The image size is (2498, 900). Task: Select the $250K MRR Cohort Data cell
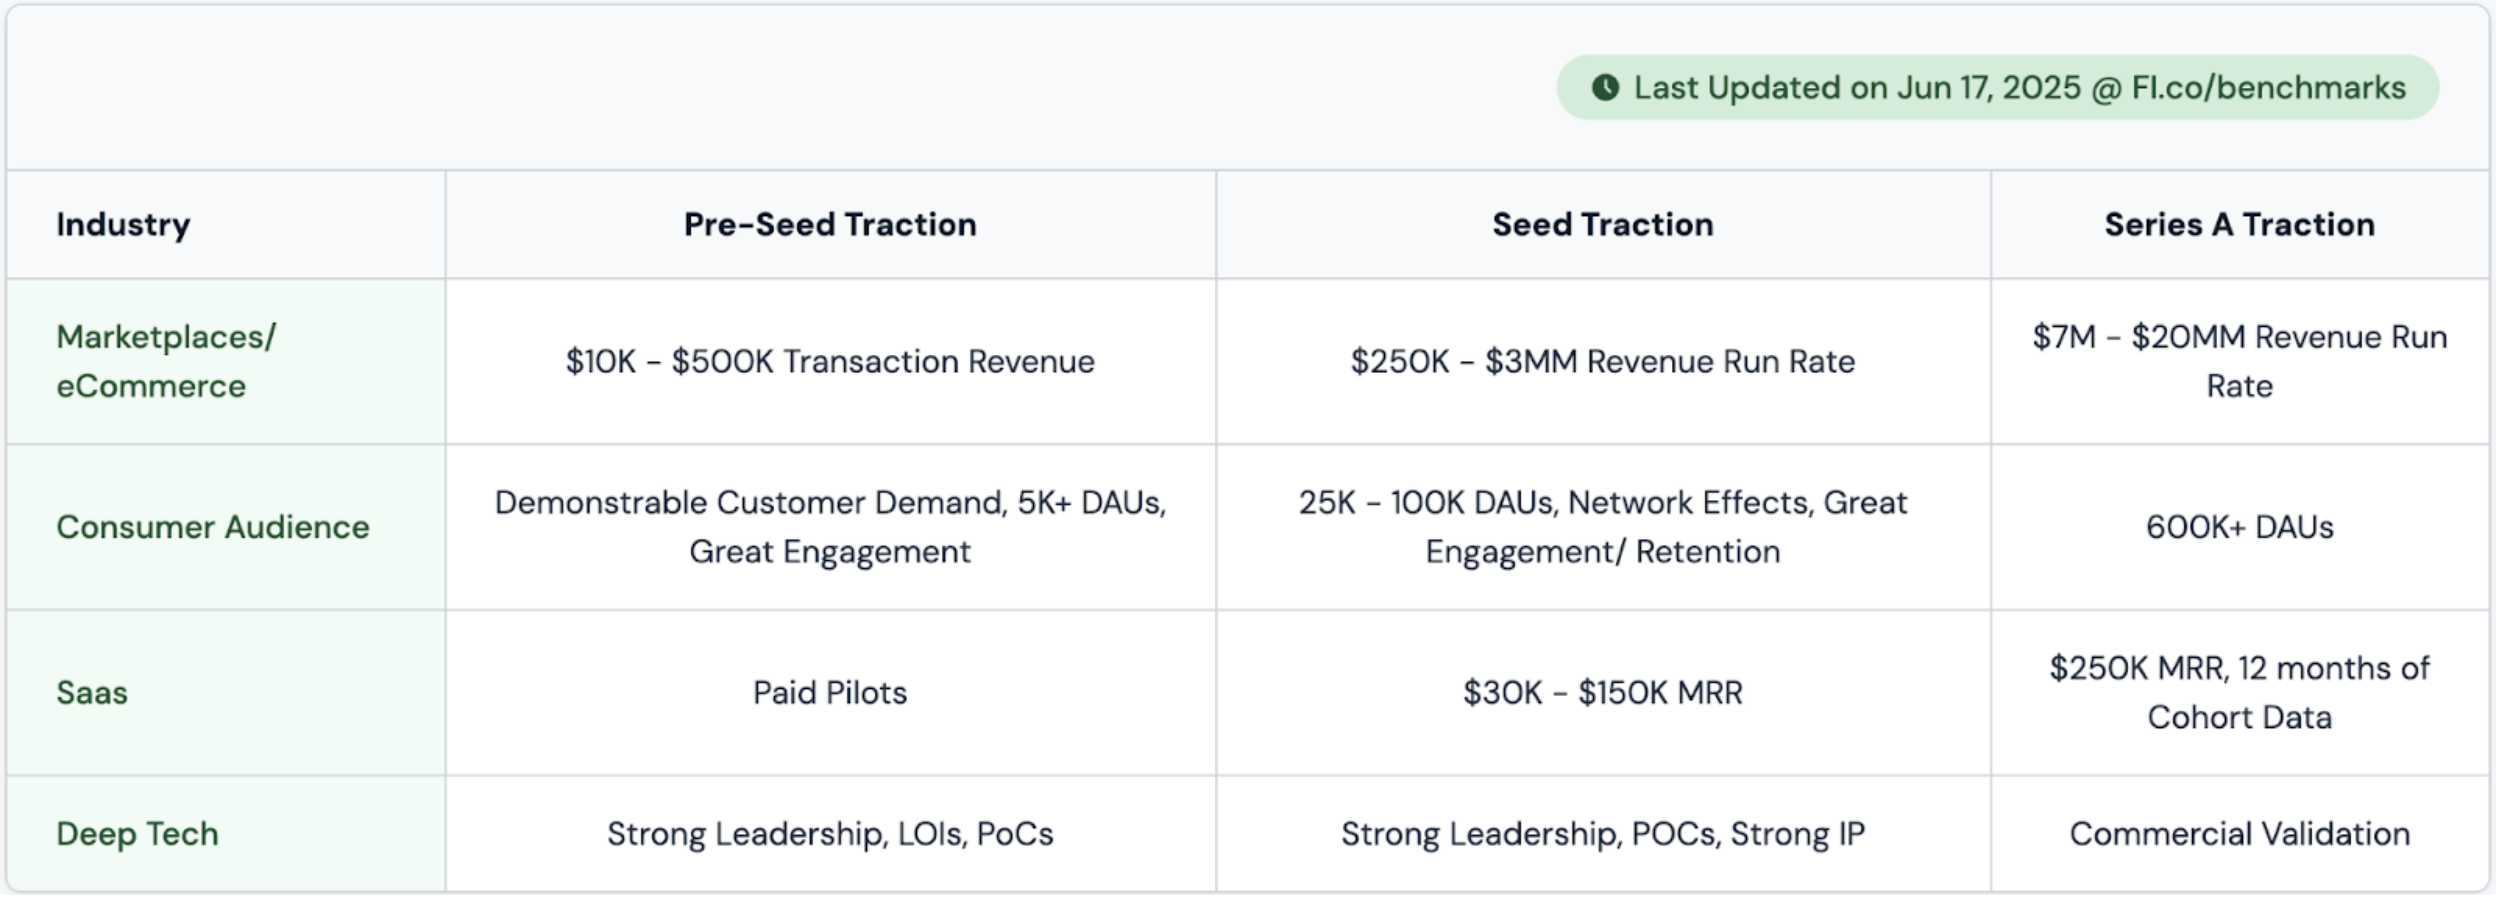pos(2239,692)
